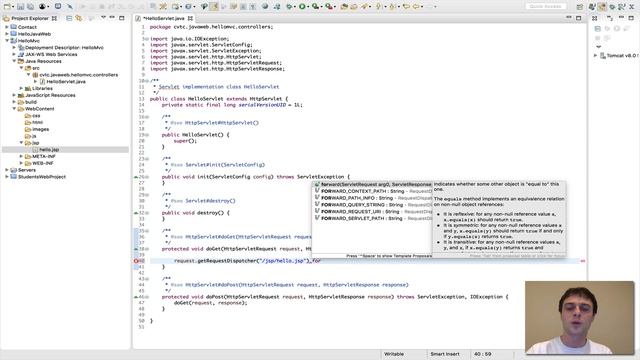Image resolution: width=640 pixels, height=360 pixels.
Task: Click the External Tools run icon
Action: [329, 7]
